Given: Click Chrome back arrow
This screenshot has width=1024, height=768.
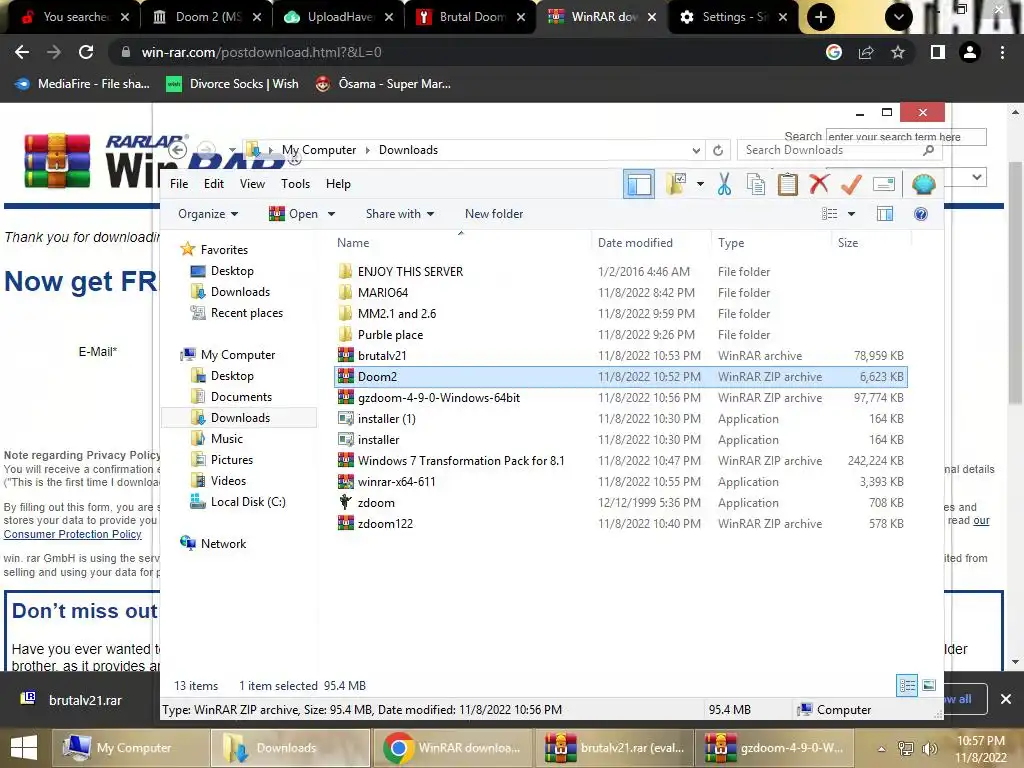Looking at the screenshot, I should [22, 52].
